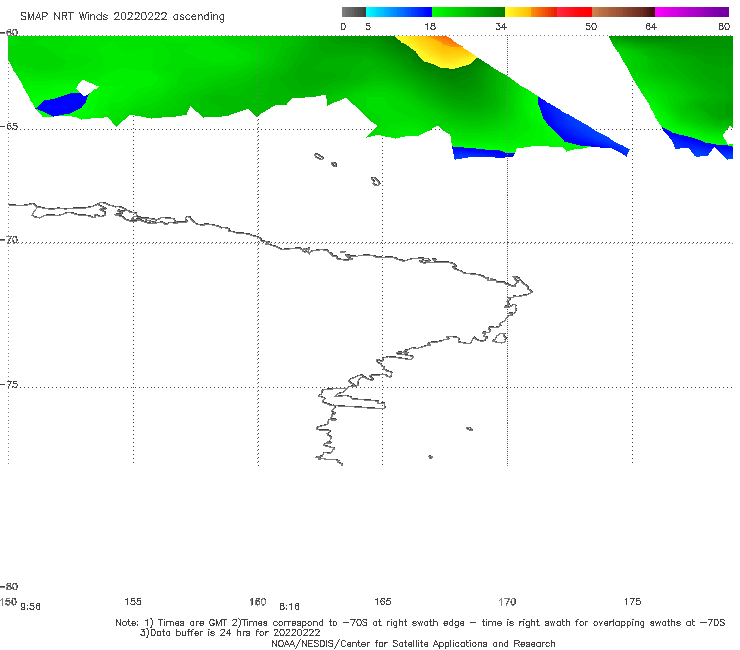Click the '18' label under the color bar
740x650 pixels.
(x=430, y=27)
